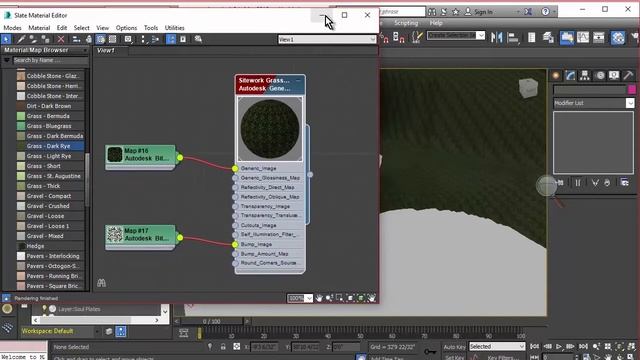
Task: Open the Modify tab in command panel
Action: (570, 76)
